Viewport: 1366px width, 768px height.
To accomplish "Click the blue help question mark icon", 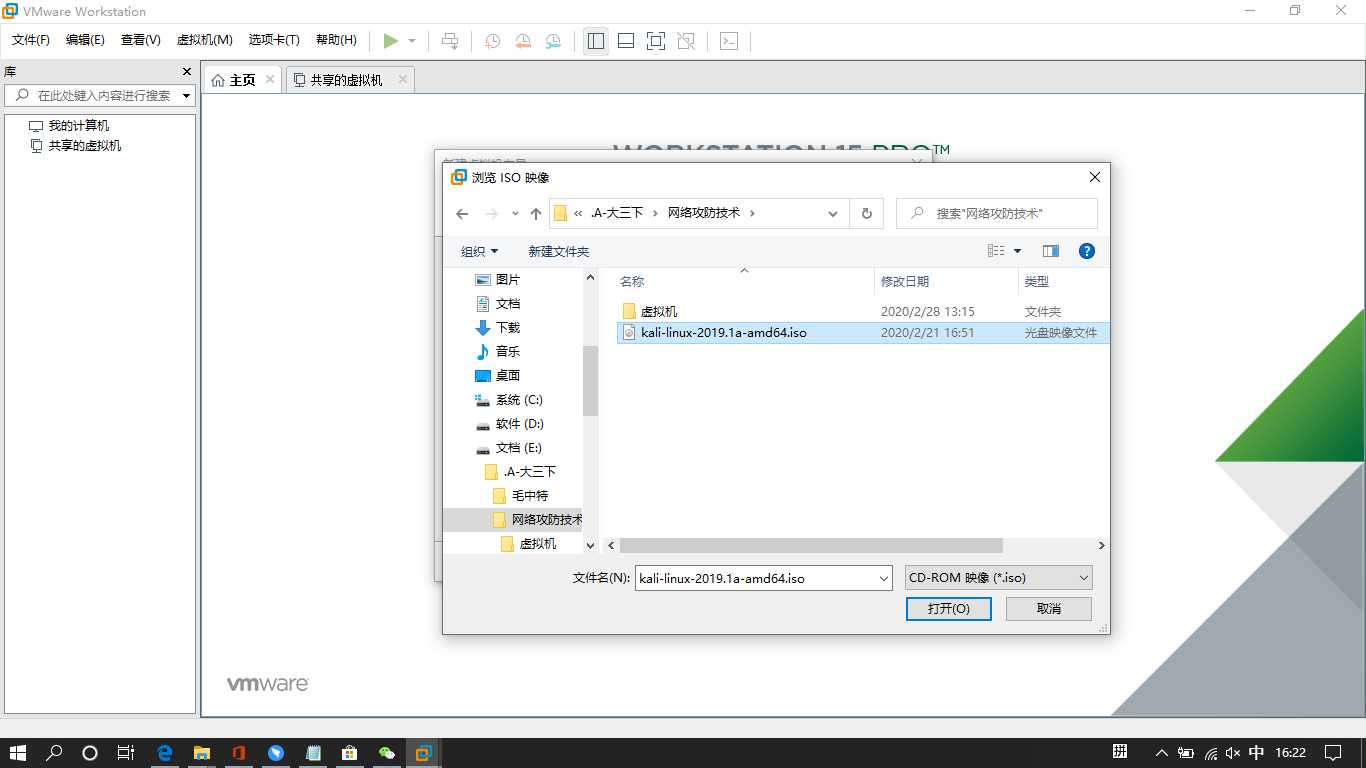I will tap(1087, 251).
